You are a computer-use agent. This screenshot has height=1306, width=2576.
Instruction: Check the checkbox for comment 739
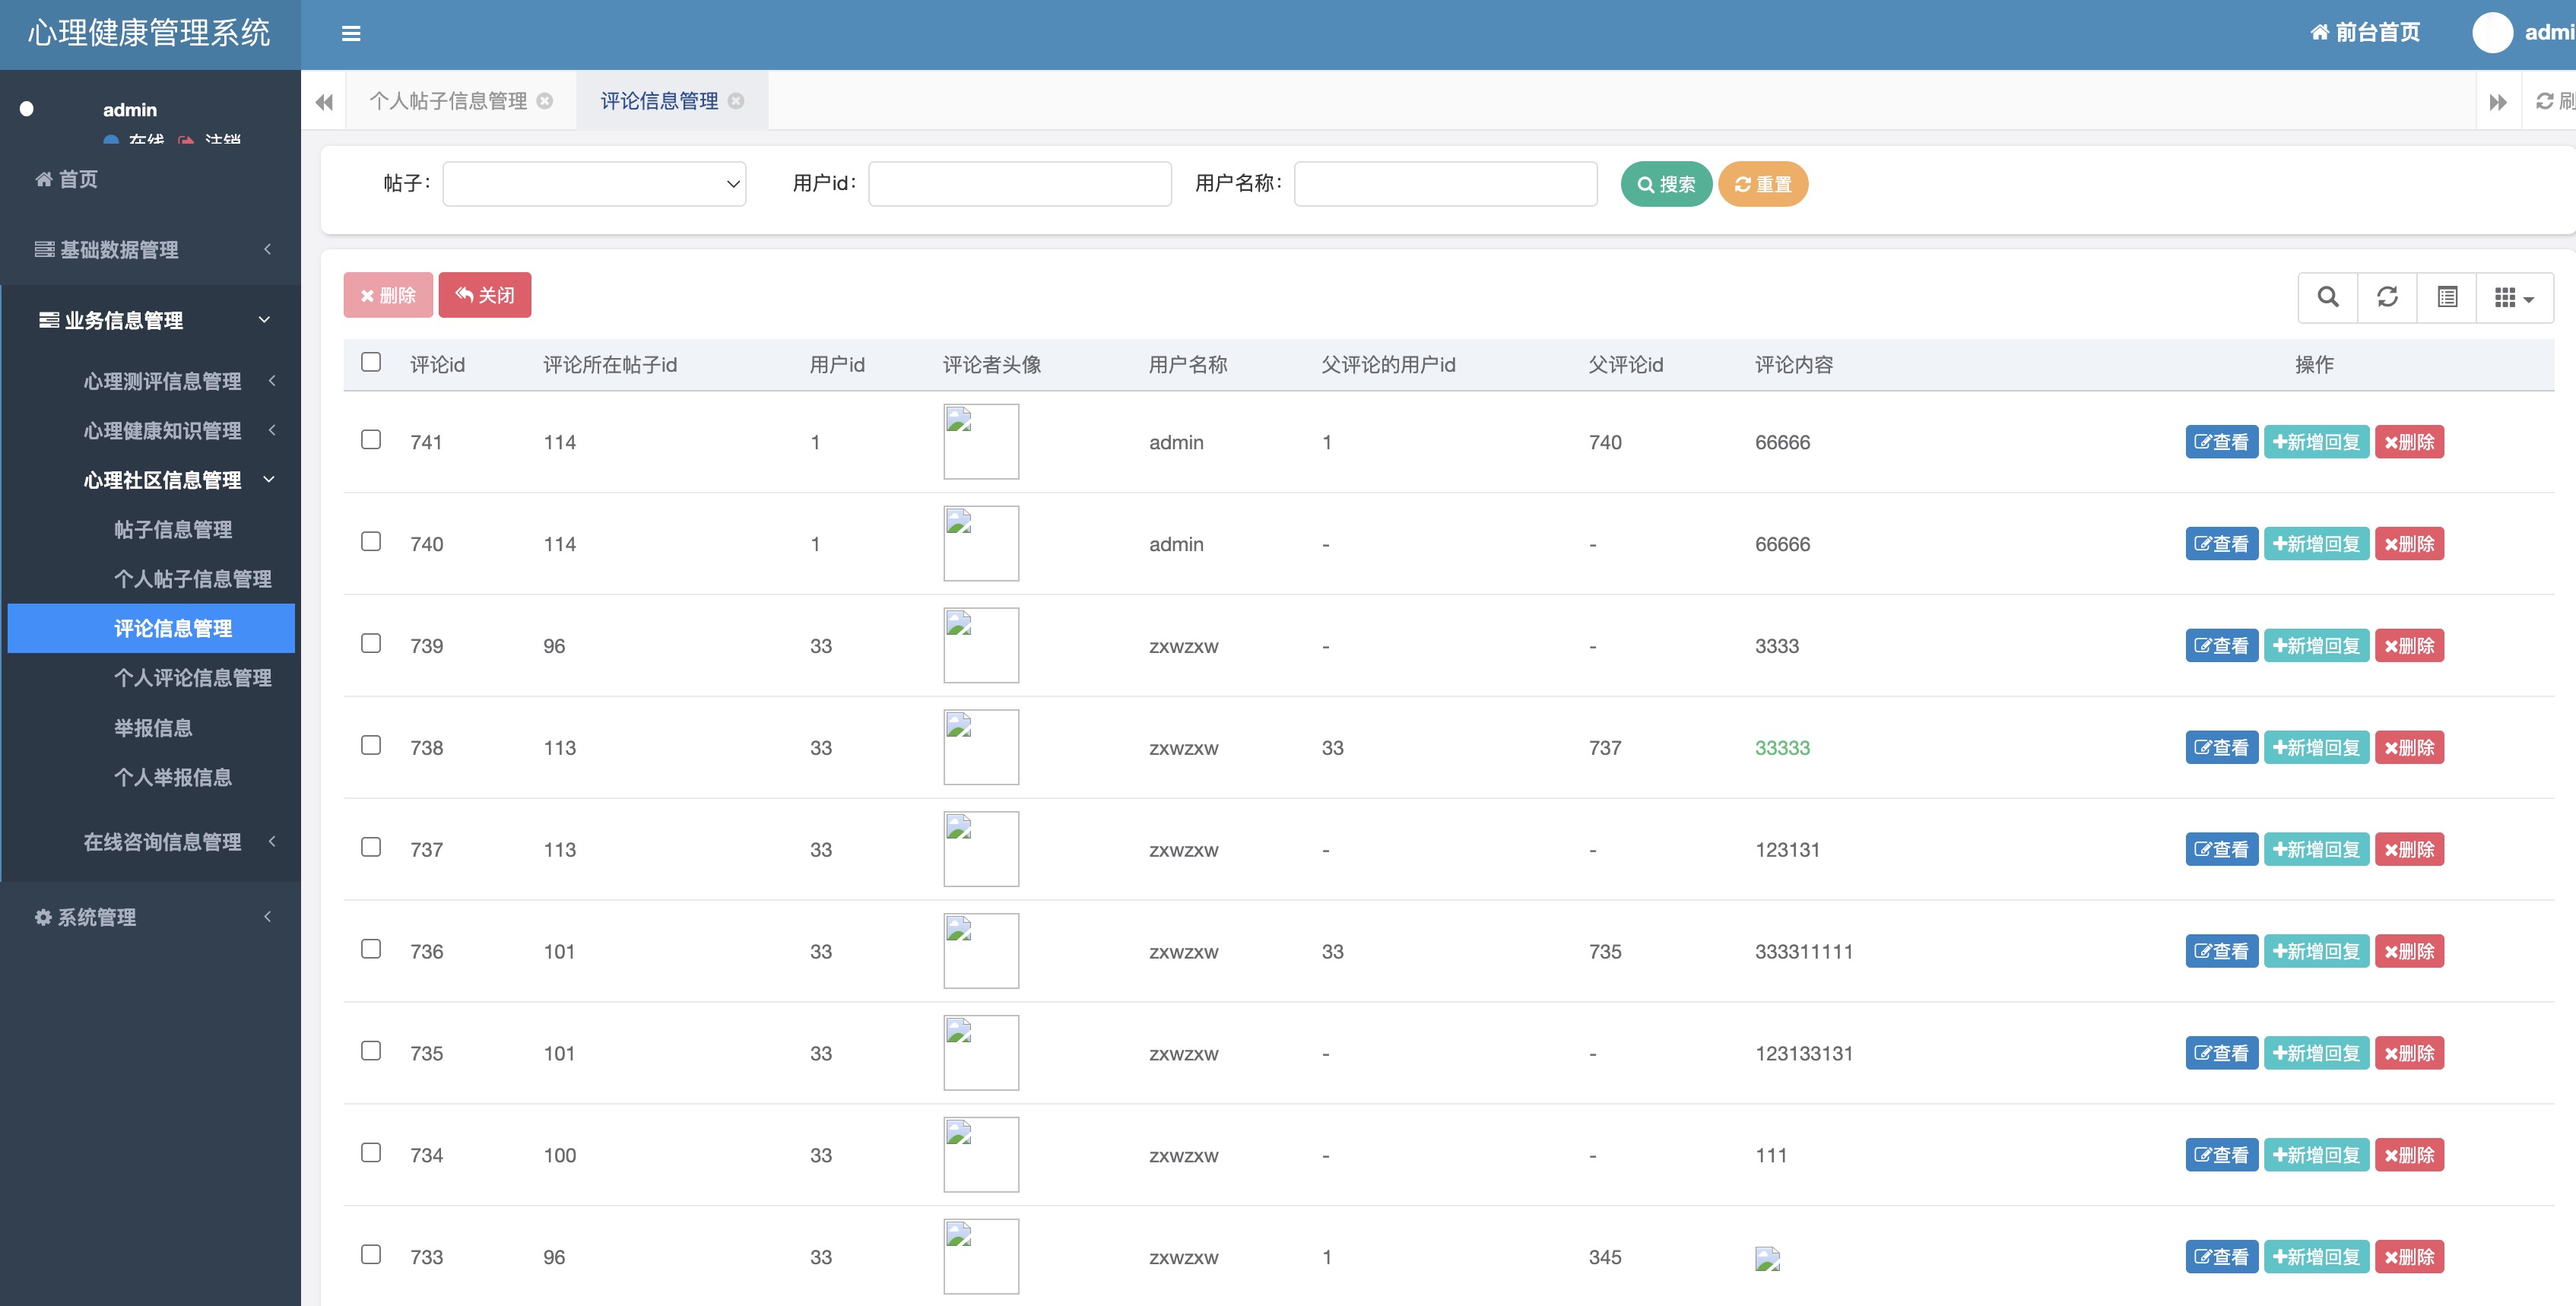371,644
